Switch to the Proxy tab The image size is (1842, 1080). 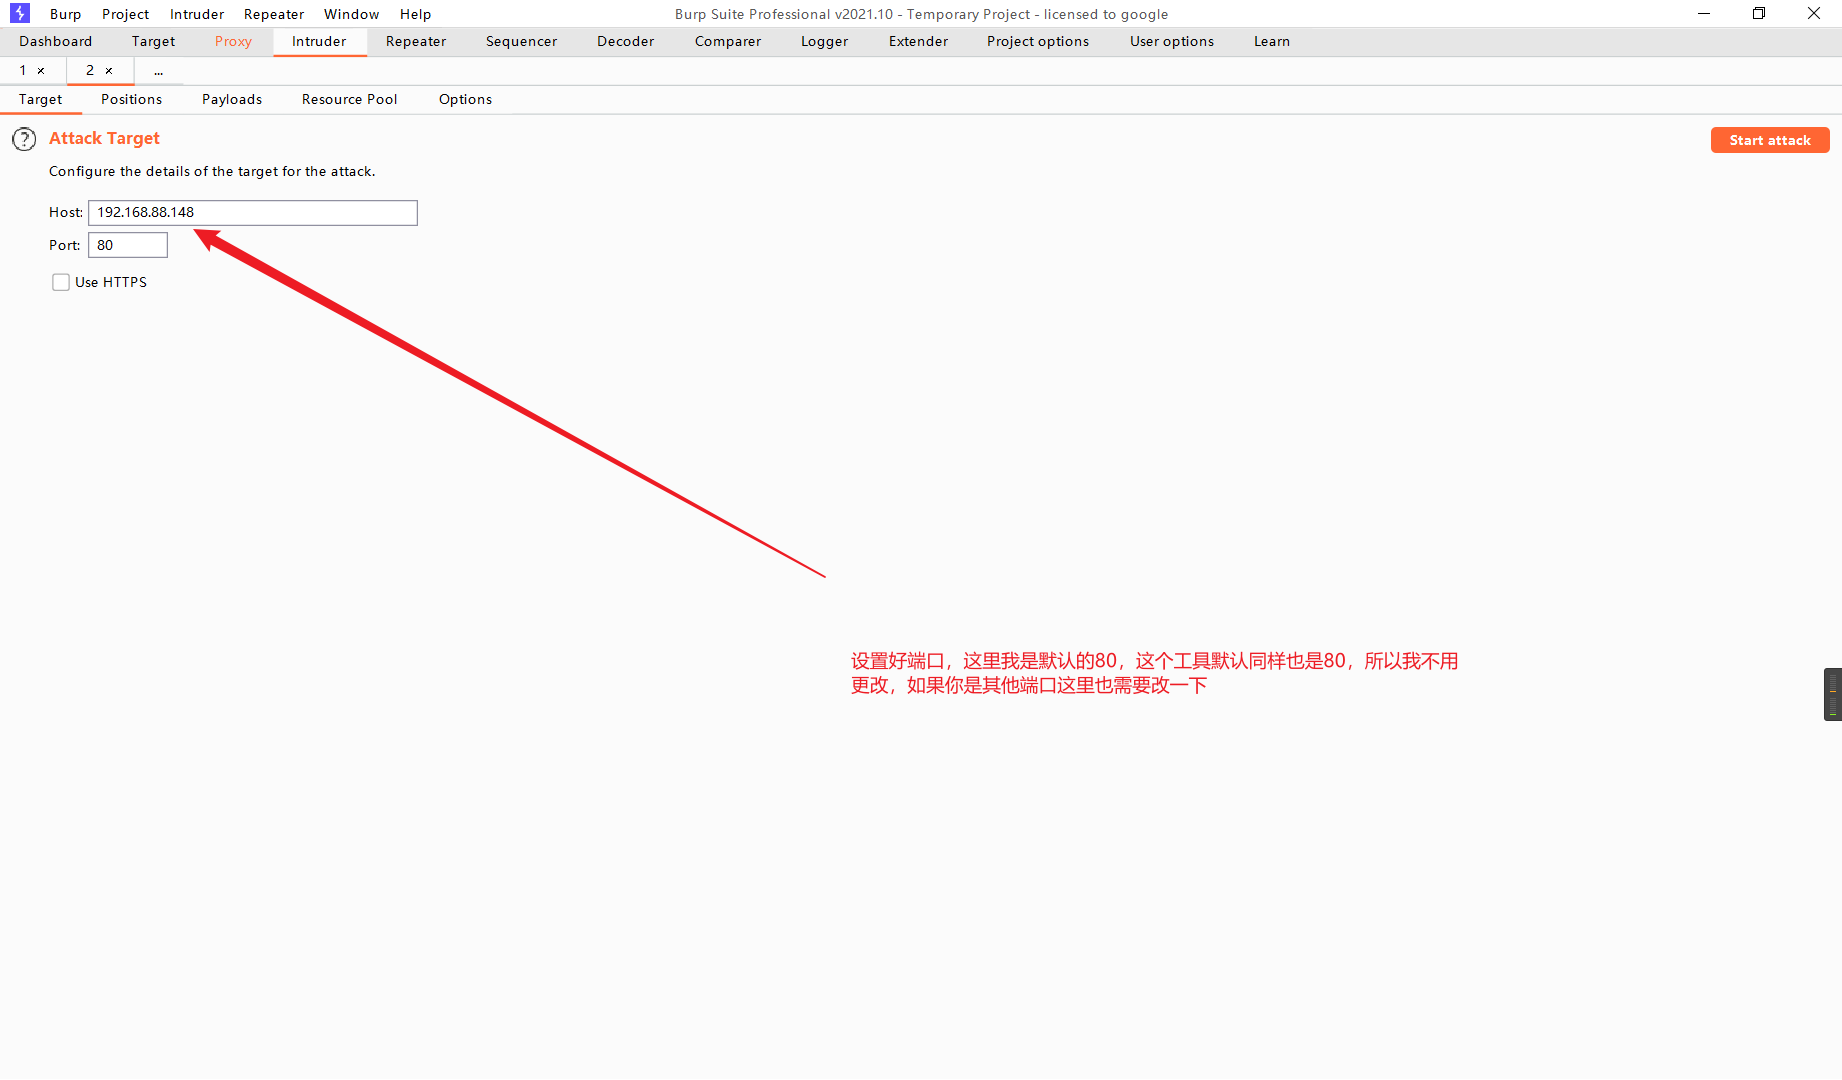[x=232, y=41]
